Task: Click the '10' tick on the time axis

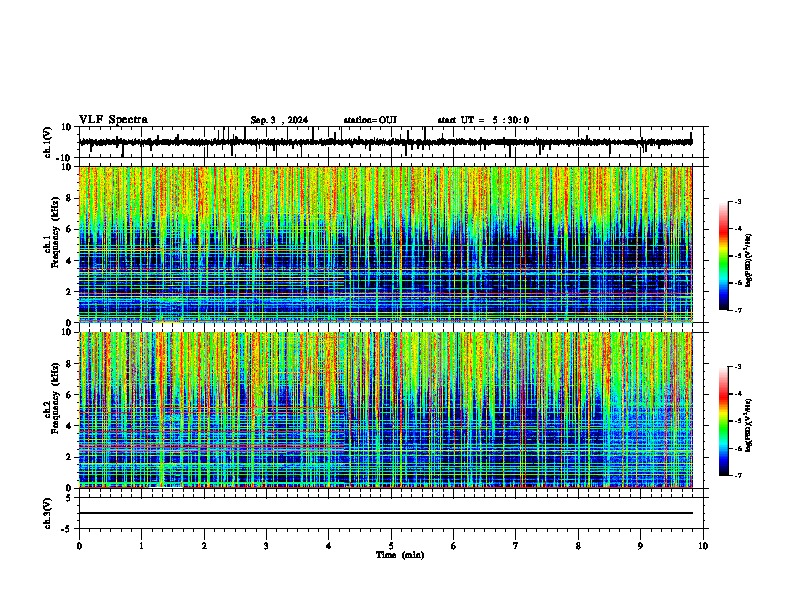Action: (703, 546)
